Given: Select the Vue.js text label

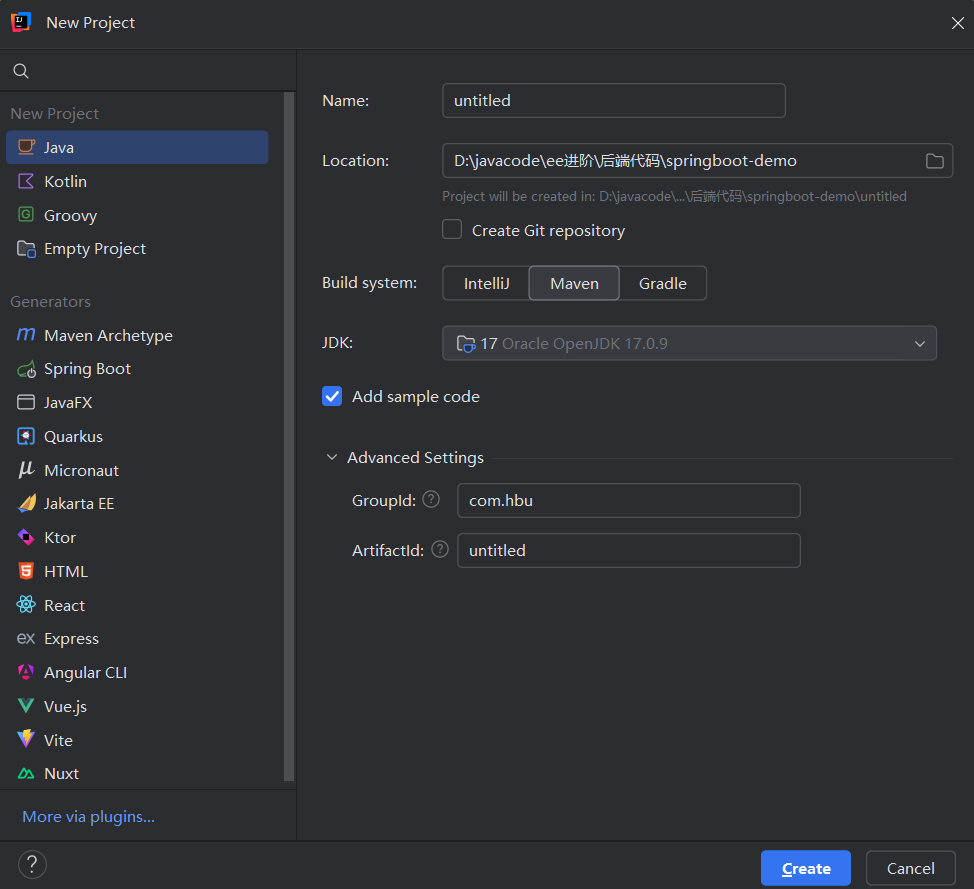Looking at the screenshot, I should coord(65,706).
